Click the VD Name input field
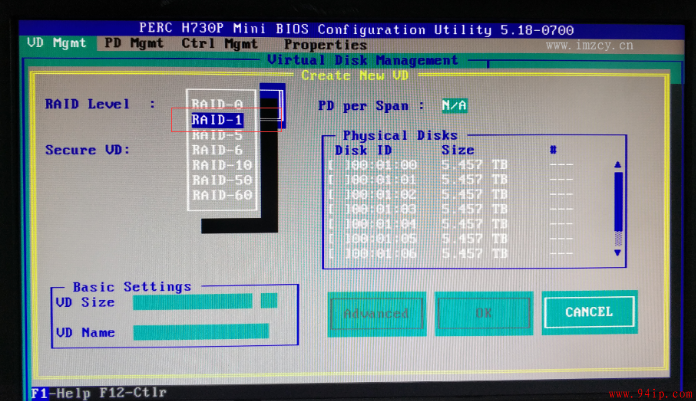The height and width of the screenshot is (401, 696). click(201, 332)
